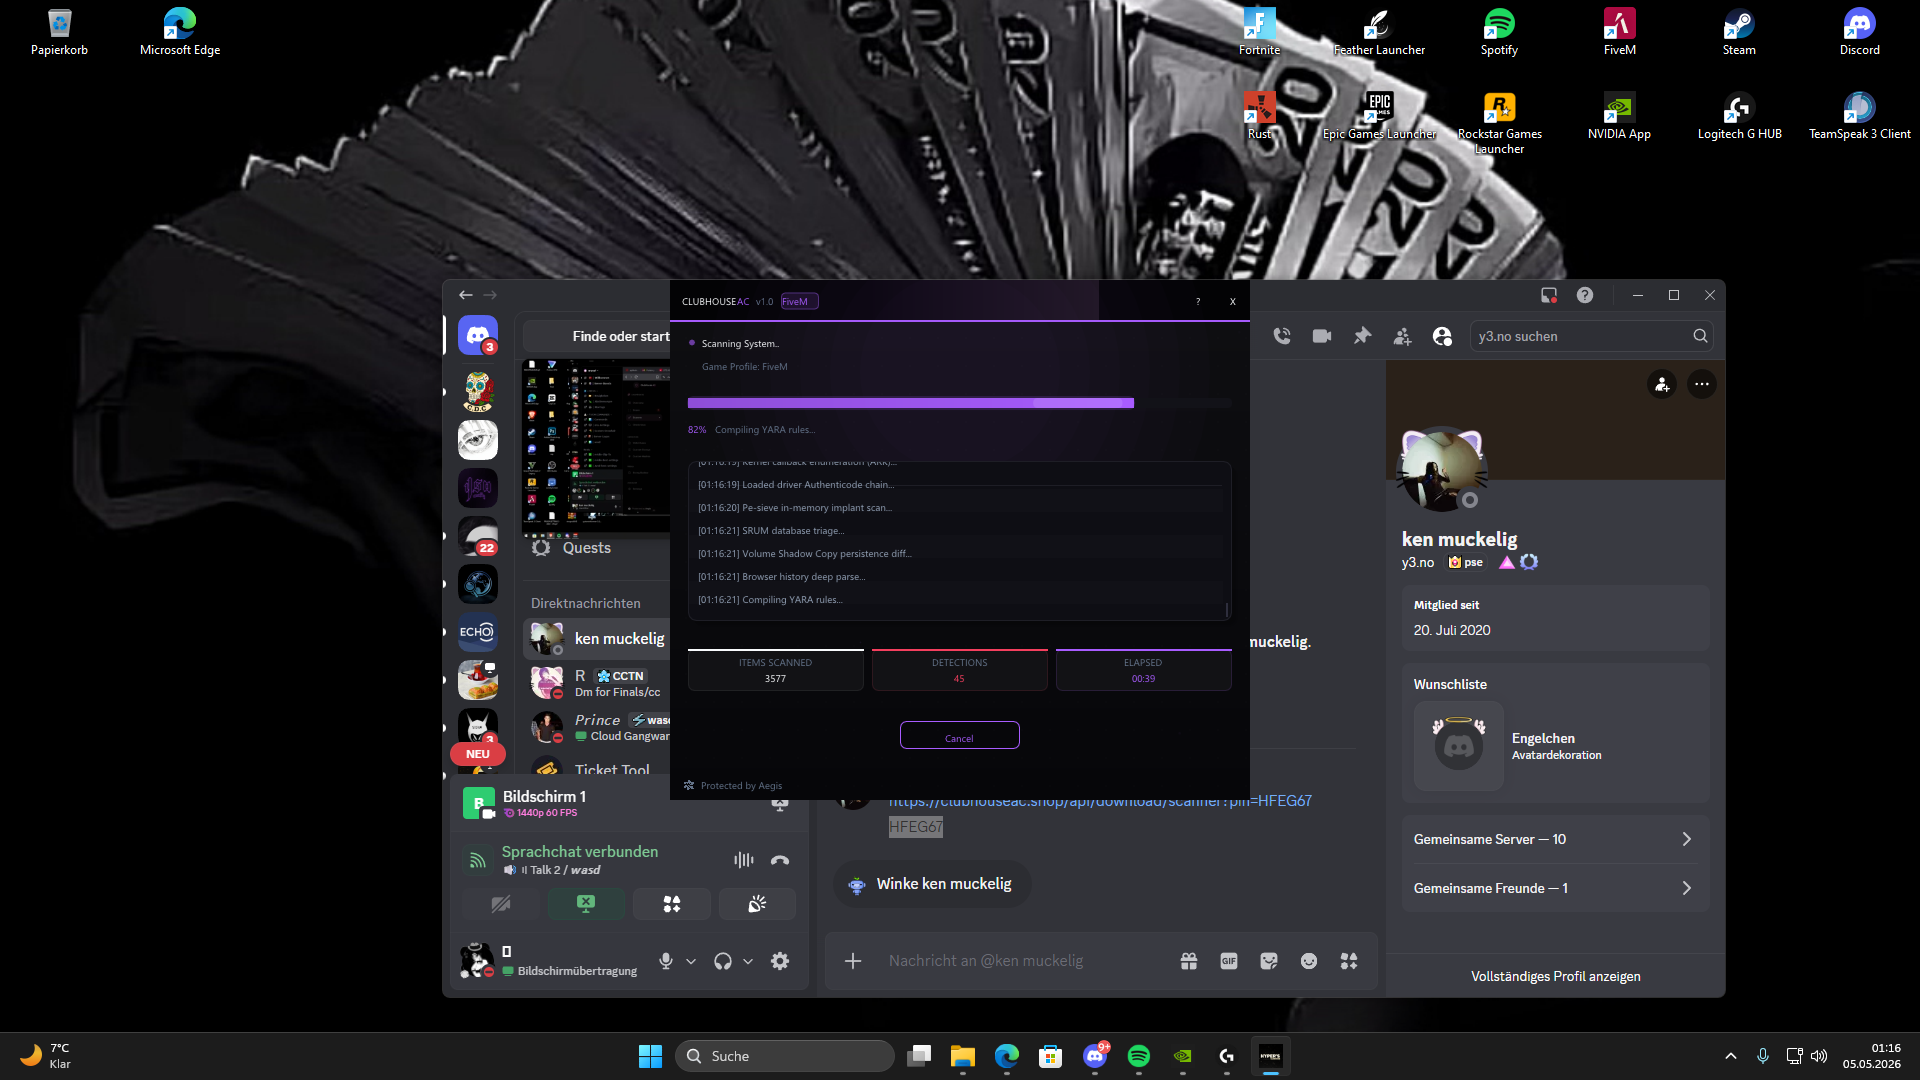This screenshot has width=1920, height=1080.
Task: Click Vollständiges Profil anzeigen
Action: (x=1555, y=976)
